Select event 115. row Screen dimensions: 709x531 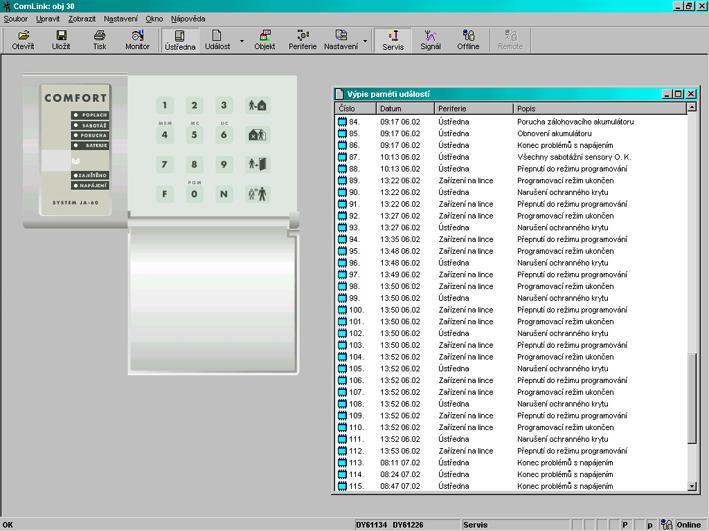pyautogui.click(x=511, y=486)
